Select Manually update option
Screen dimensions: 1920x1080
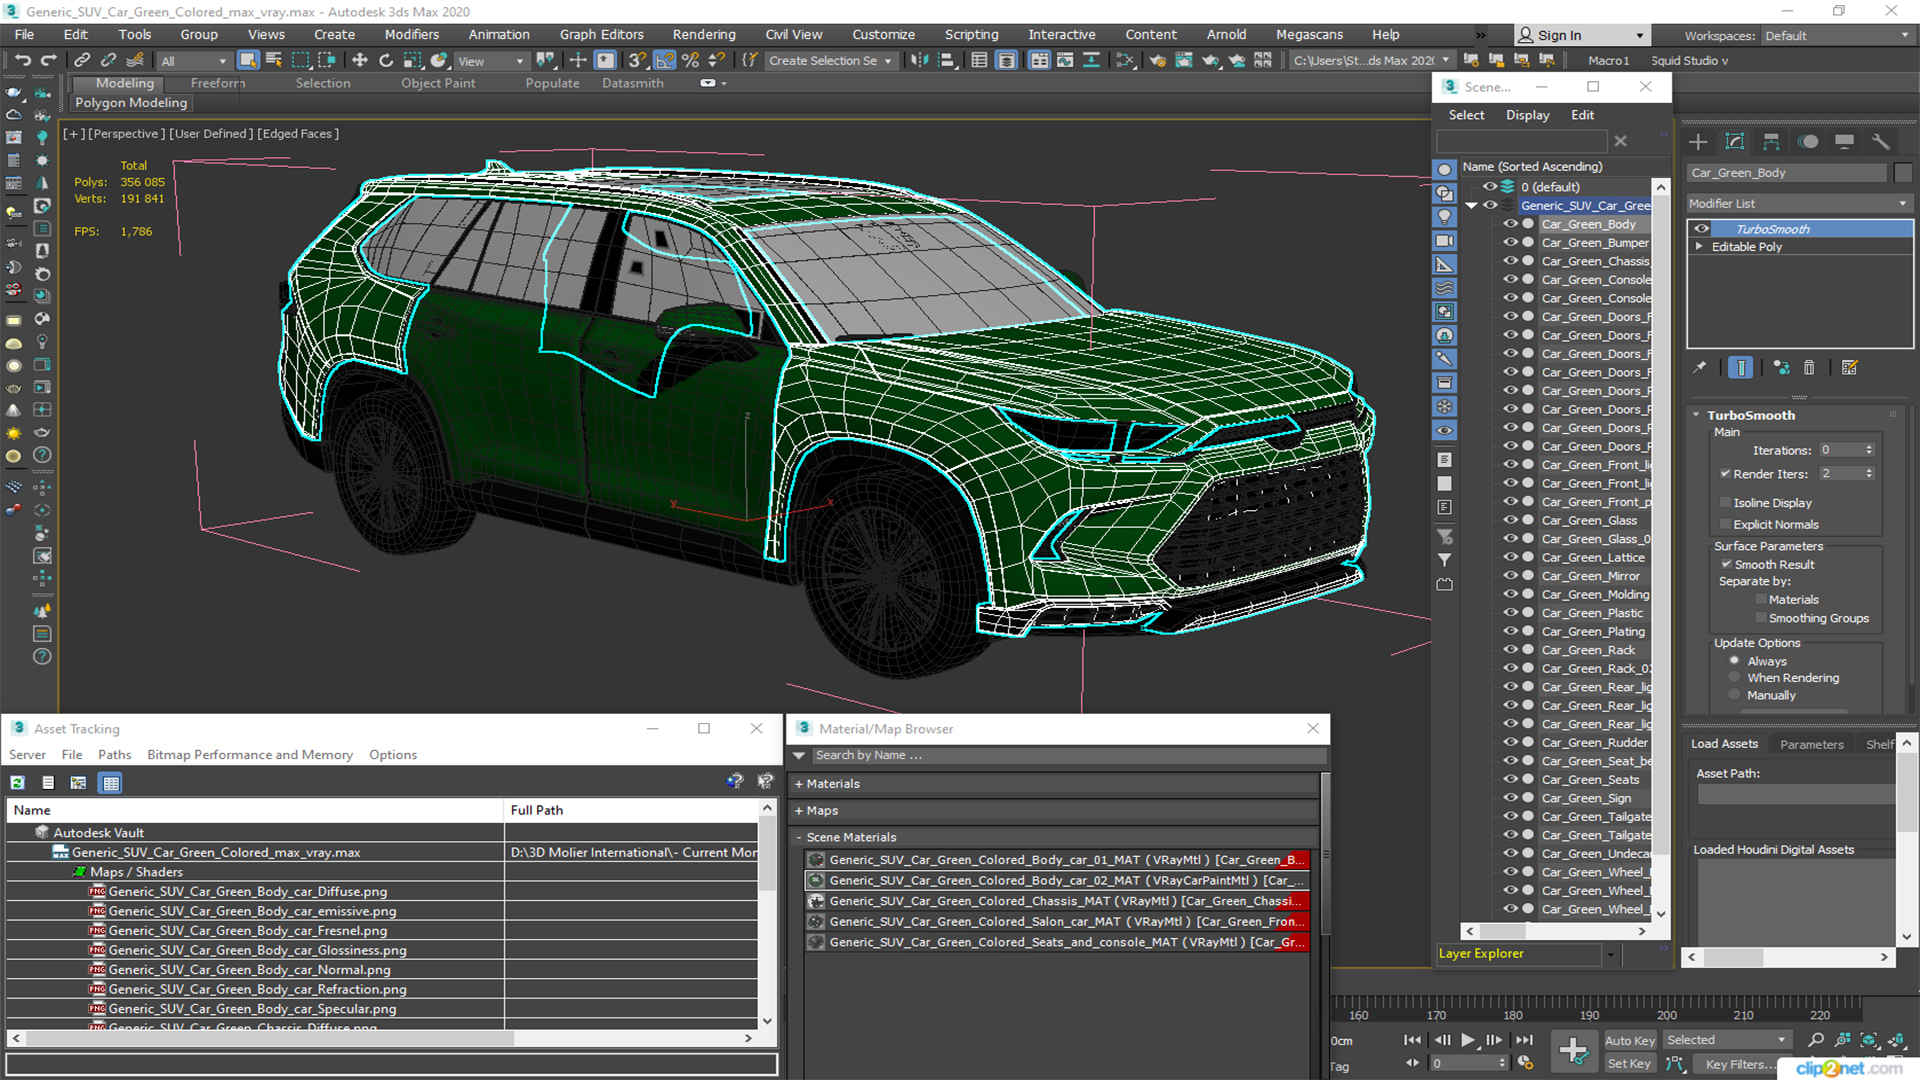1735,696
